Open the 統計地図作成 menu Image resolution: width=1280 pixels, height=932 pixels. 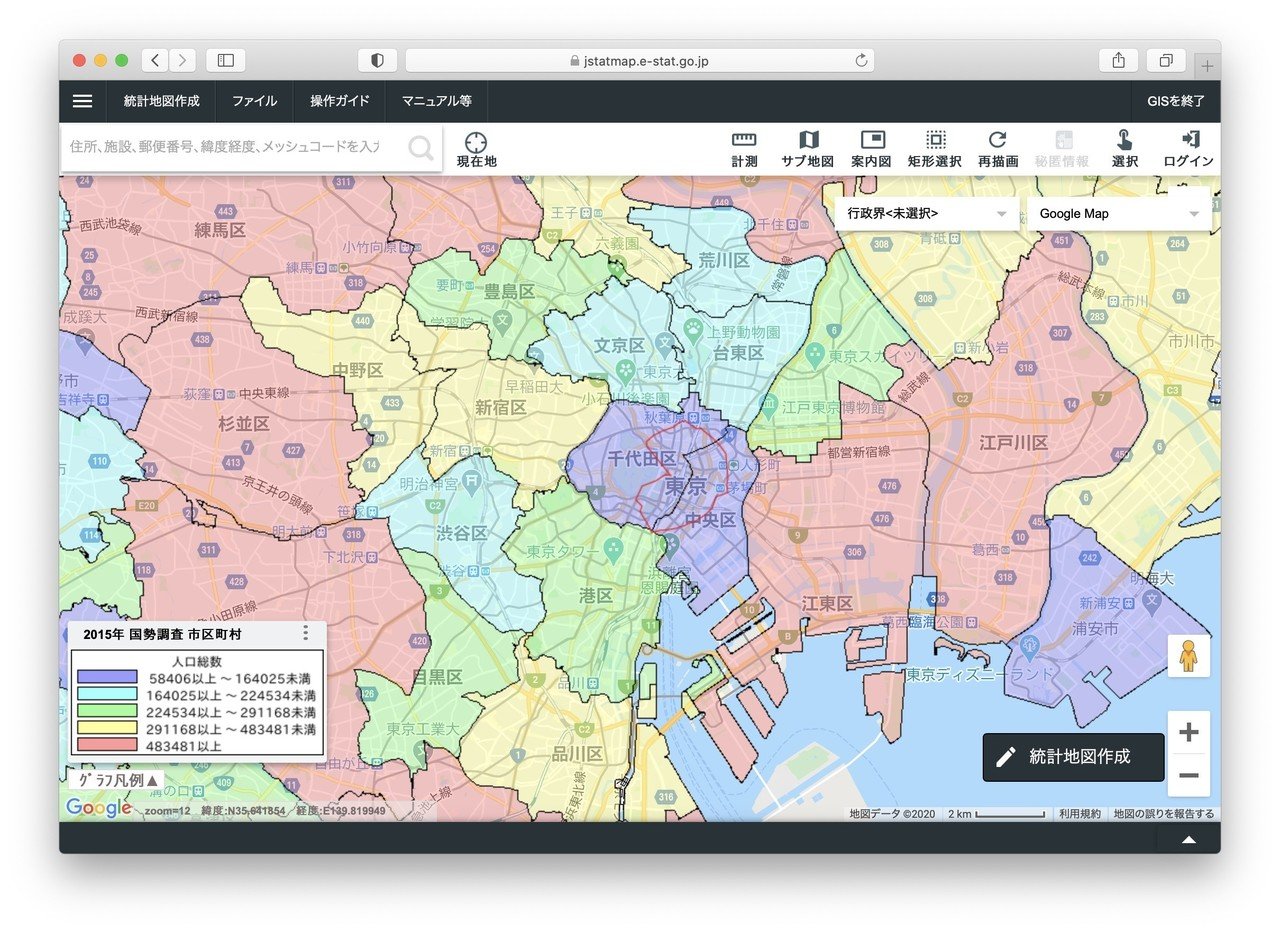click(x=162, y=101)
